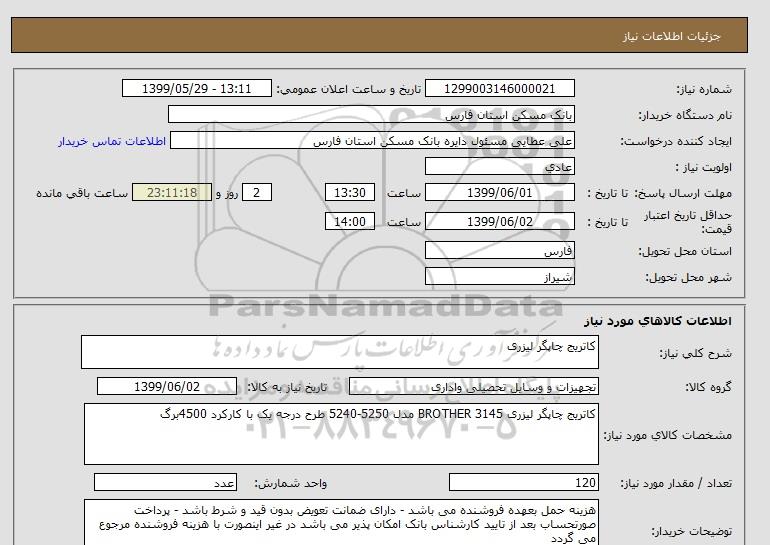Click the label تاریخ نیاز به کالا
The image size is (770, 545).
(x=287, y=387)
